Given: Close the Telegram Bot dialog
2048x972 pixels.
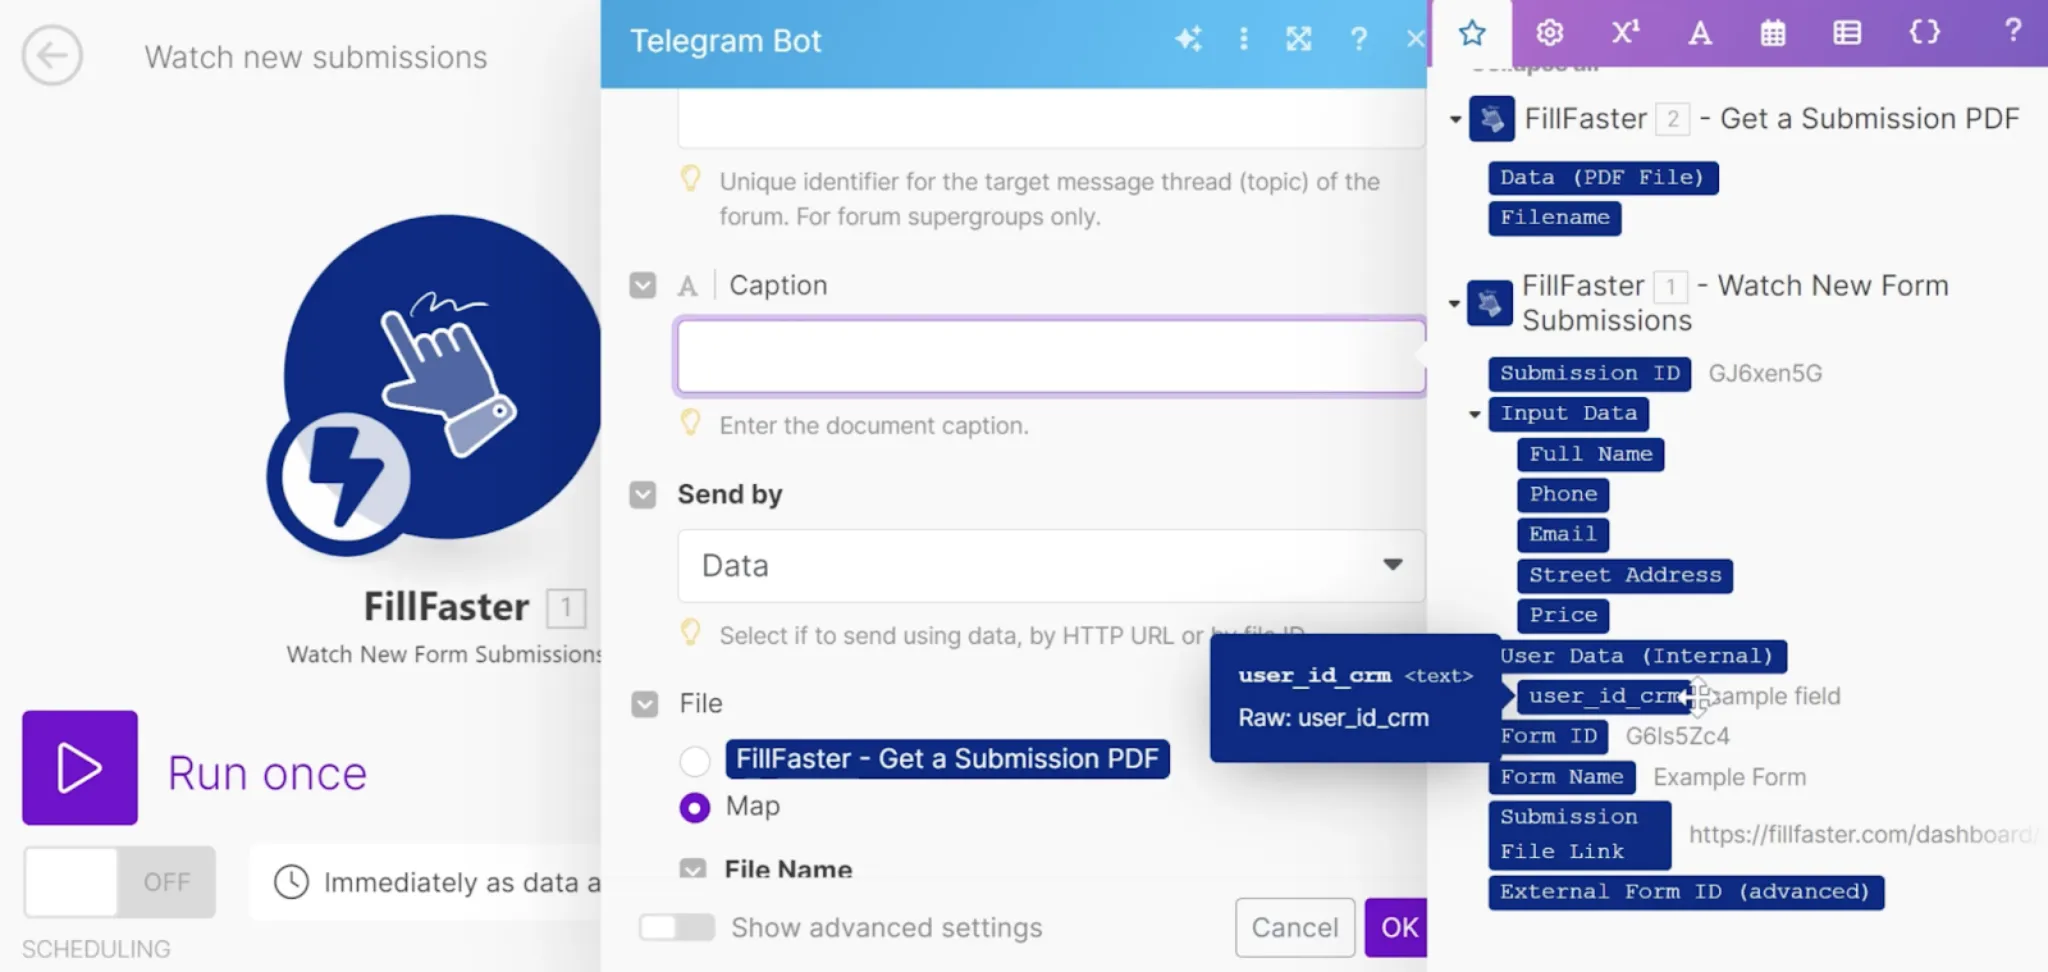Looking at the screenshot, I should click(1415, 39).
